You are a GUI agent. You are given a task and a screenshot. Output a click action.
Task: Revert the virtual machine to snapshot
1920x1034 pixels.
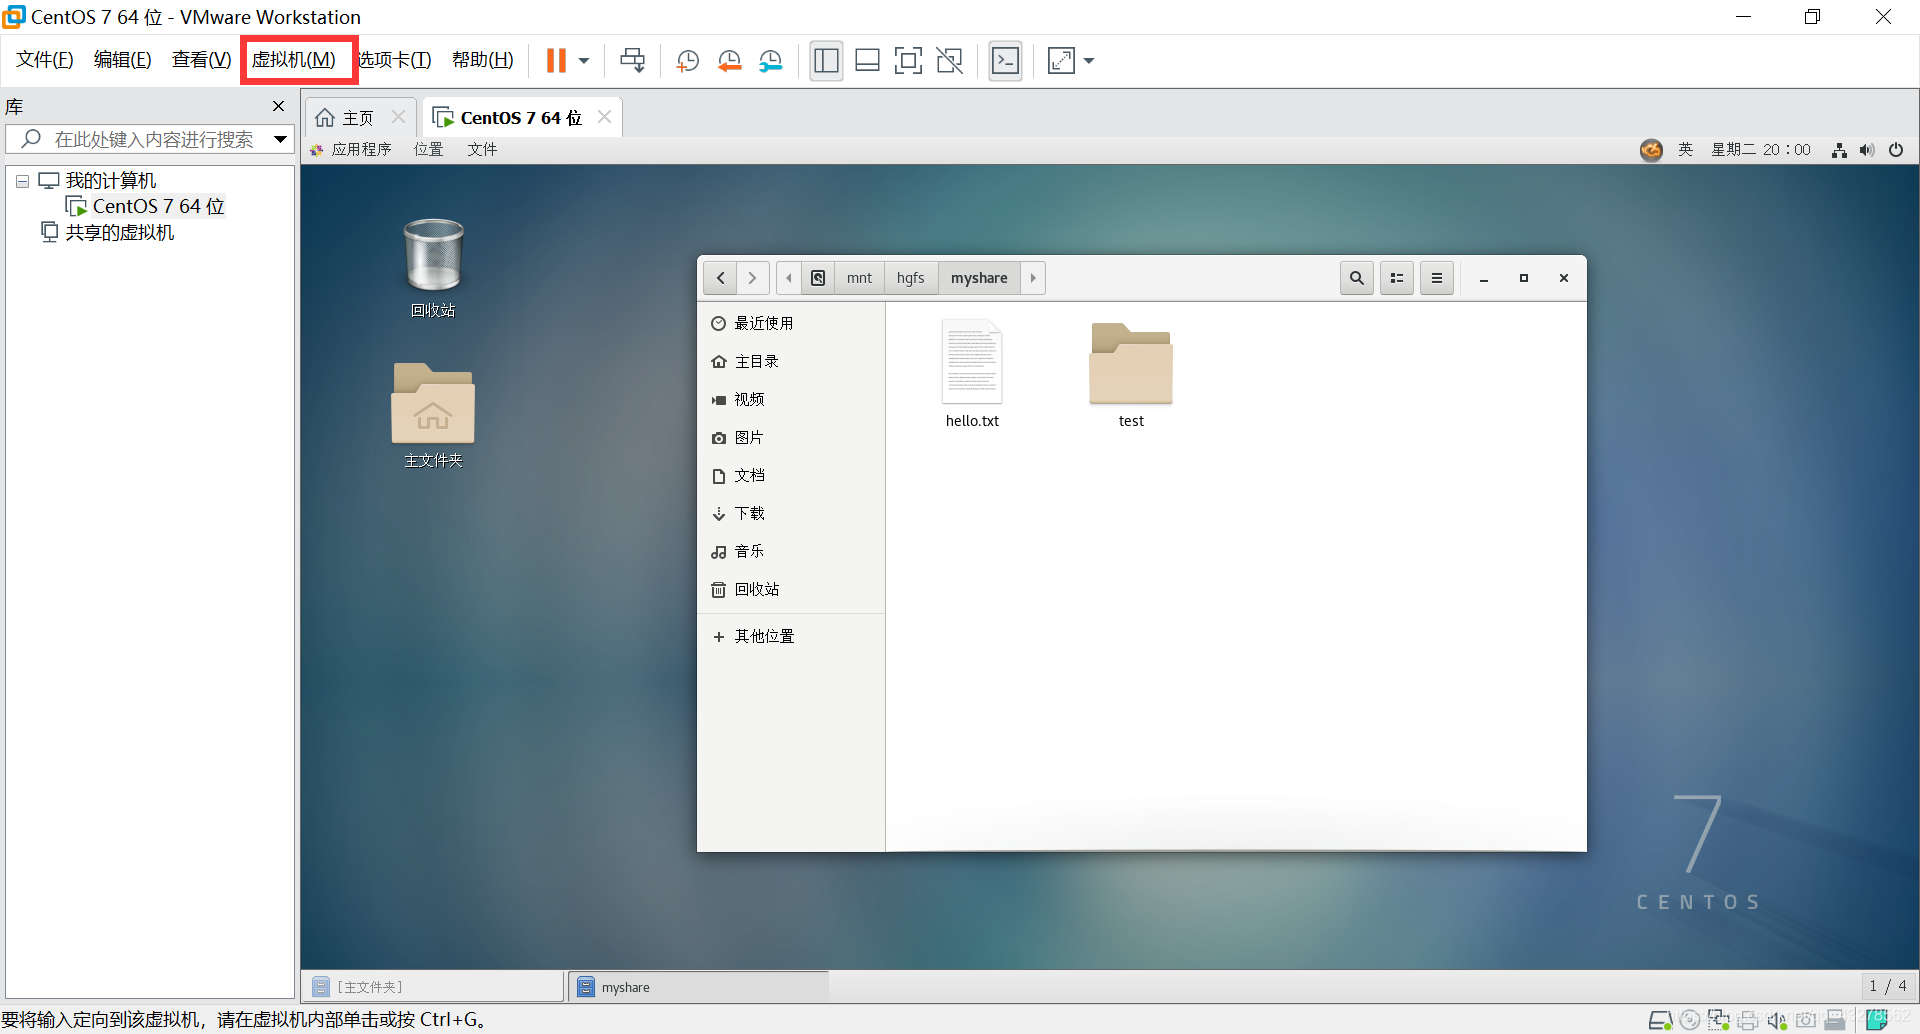pos(730,61)
